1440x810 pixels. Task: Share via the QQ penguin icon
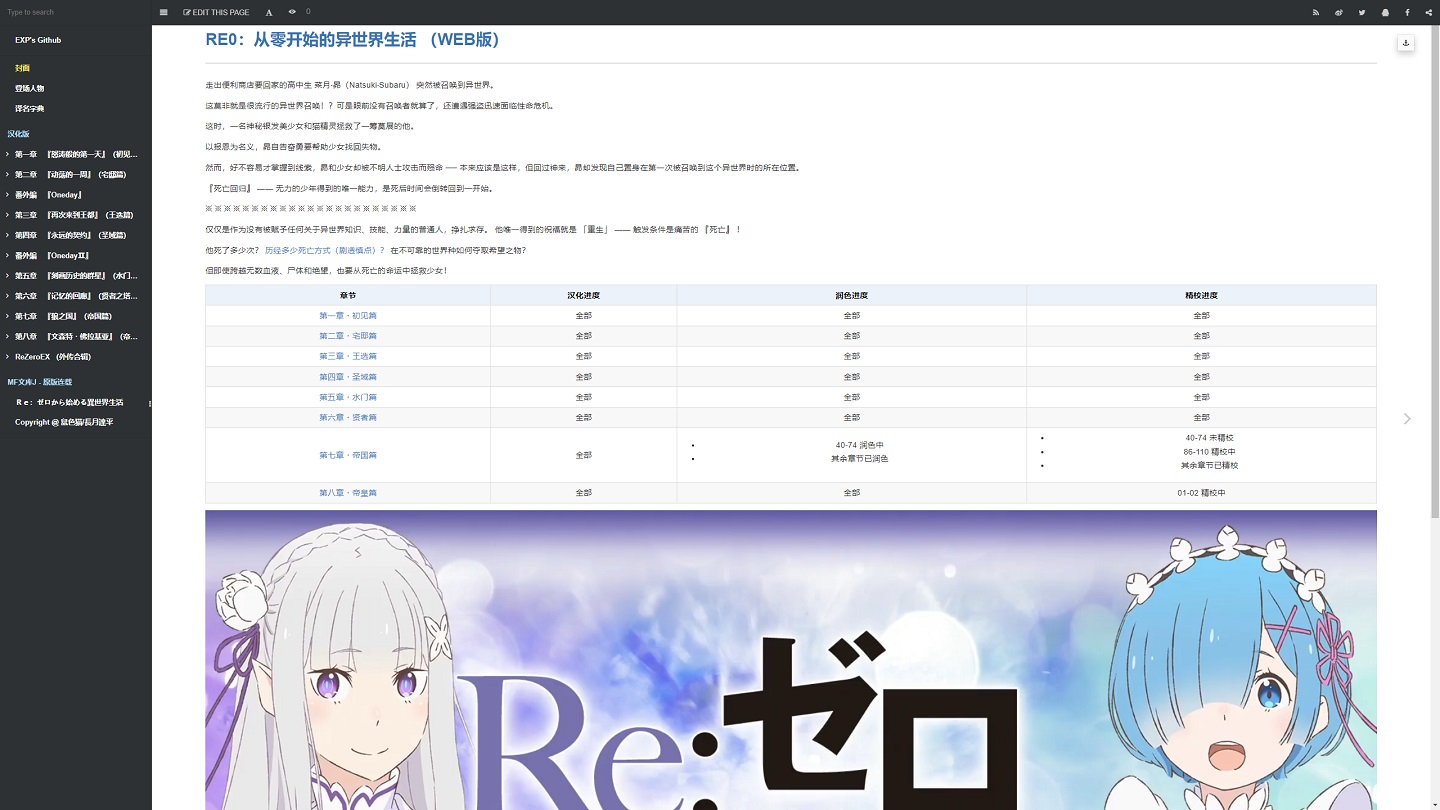click(x=1385, y=12)
